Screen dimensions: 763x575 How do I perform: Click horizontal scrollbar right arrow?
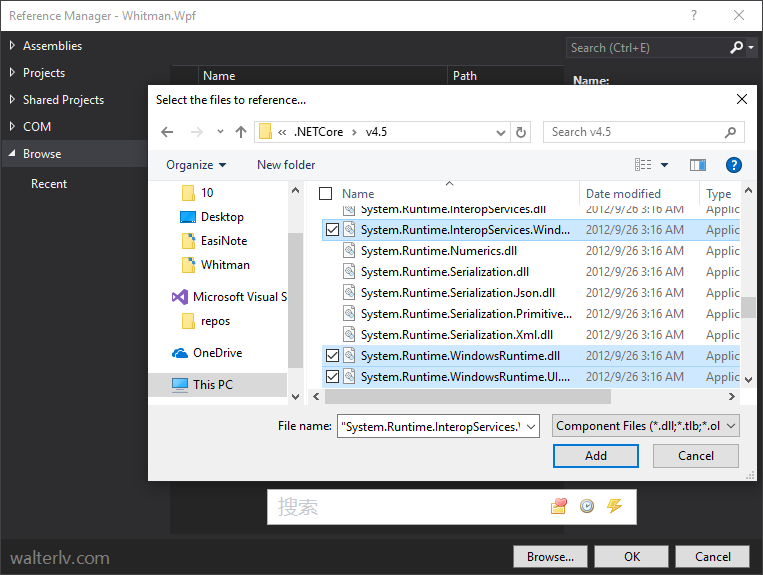[731, 397]
